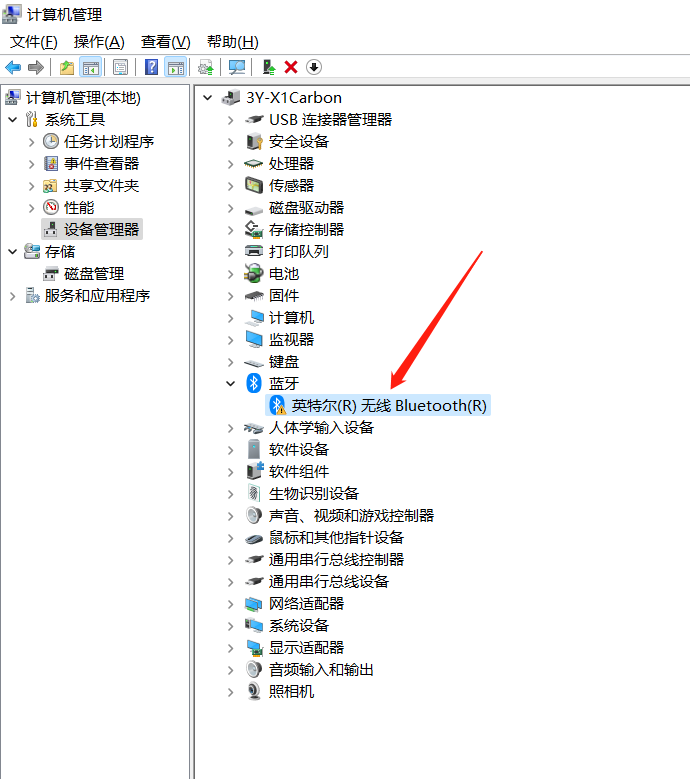Collapse the 系统工具 node
Screen dimensions: 690x779
(13, 120)
